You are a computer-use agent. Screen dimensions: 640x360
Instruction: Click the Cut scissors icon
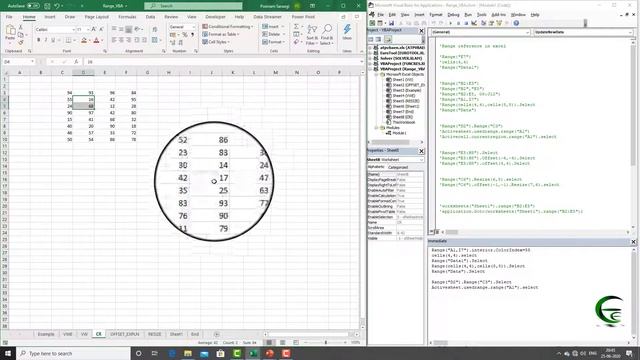coord(21,27)
